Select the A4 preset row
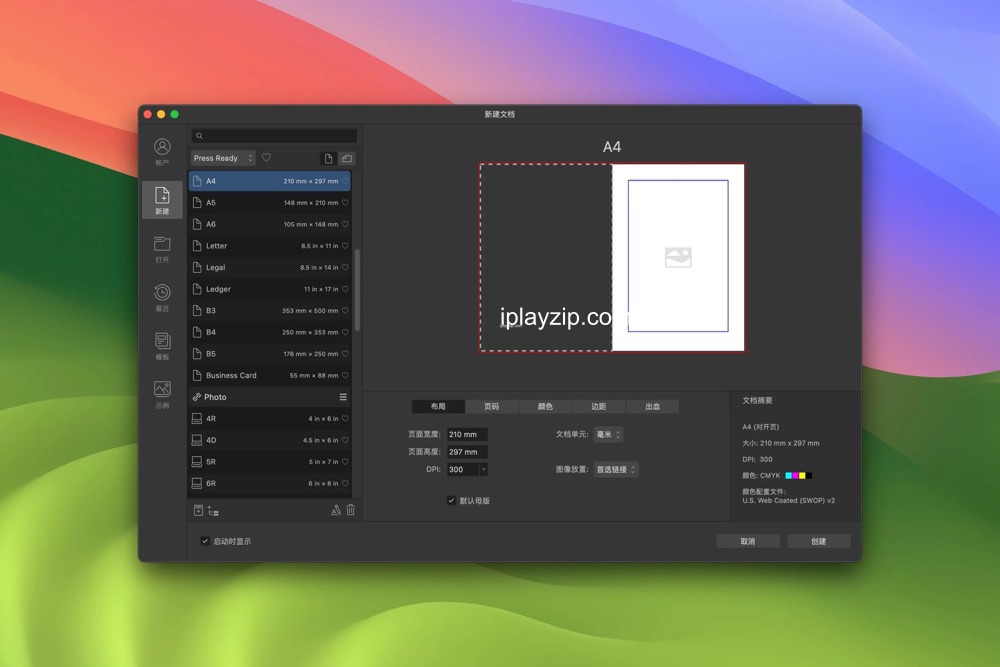The height and width of the screenshot is (667, 1000). (x=270, y=181)
